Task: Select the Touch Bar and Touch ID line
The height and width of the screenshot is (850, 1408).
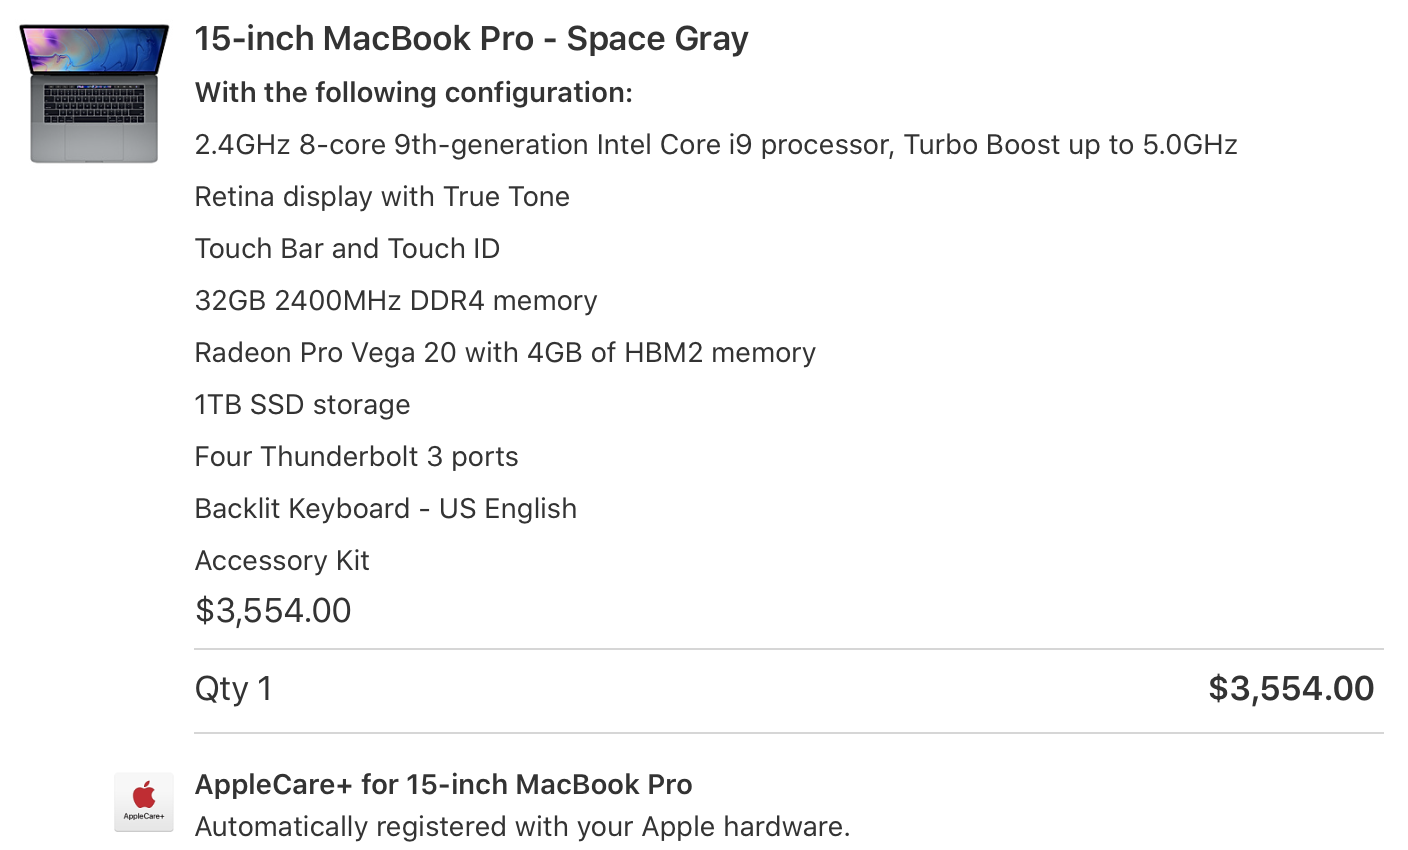Action: tap(347, 249)
